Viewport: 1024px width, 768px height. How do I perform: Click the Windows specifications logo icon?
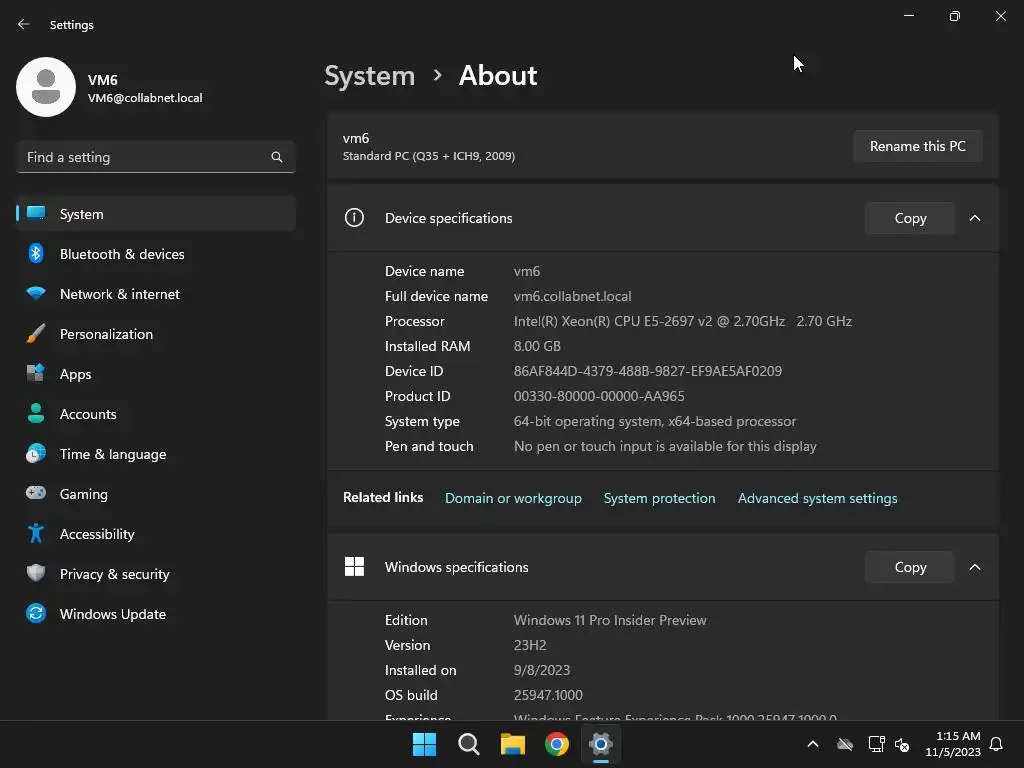[x=354, y=566]
